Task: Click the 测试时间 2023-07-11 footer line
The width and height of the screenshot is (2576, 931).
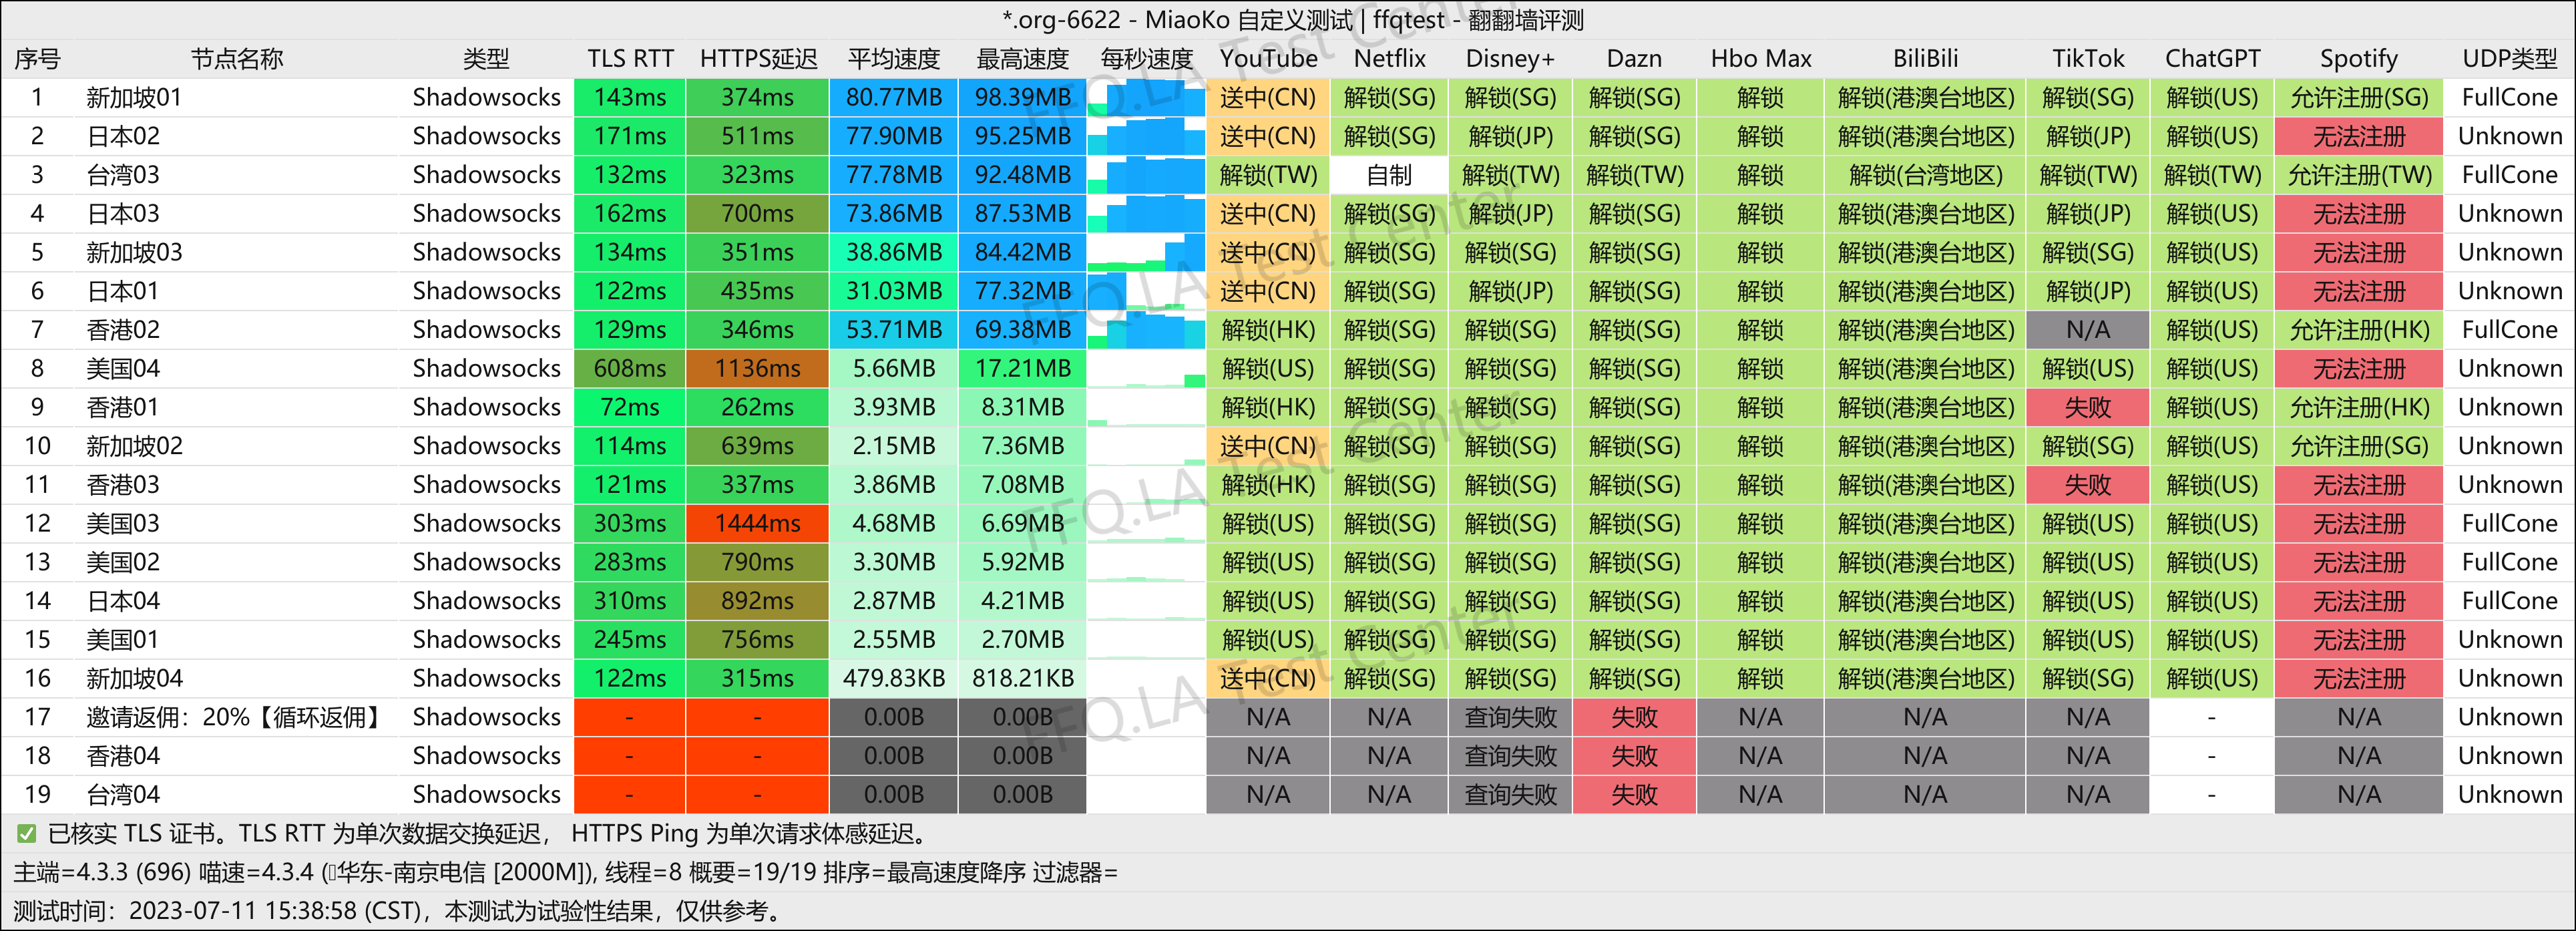Action: tap(398, 911)
